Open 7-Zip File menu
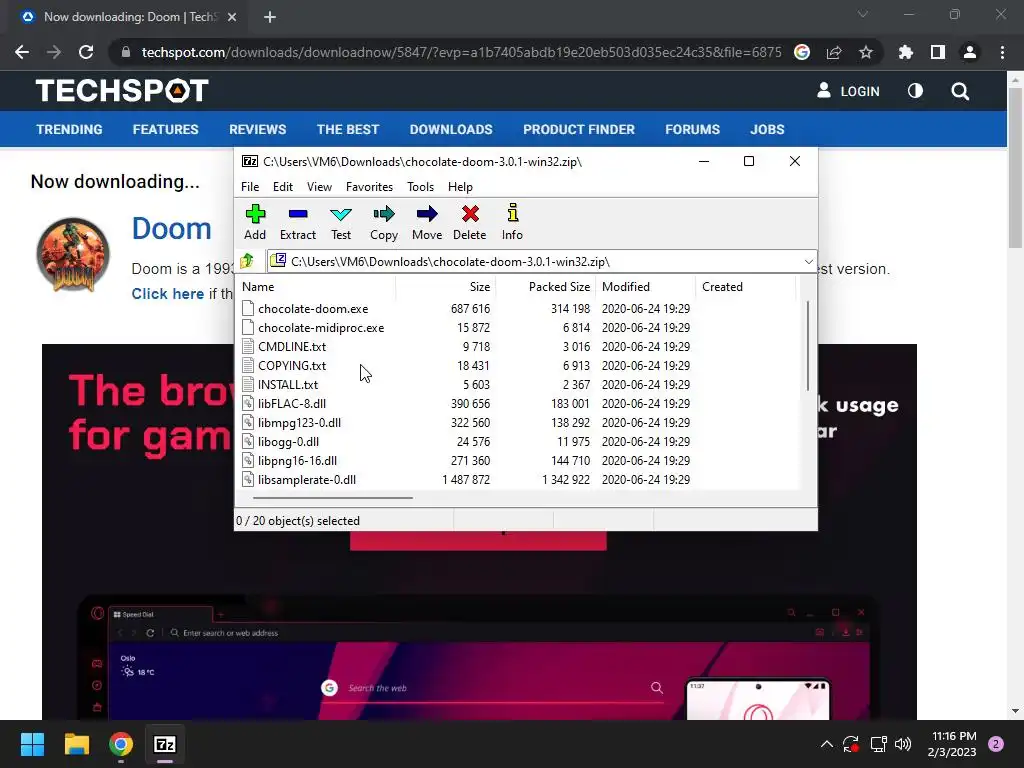 (250, 187)
